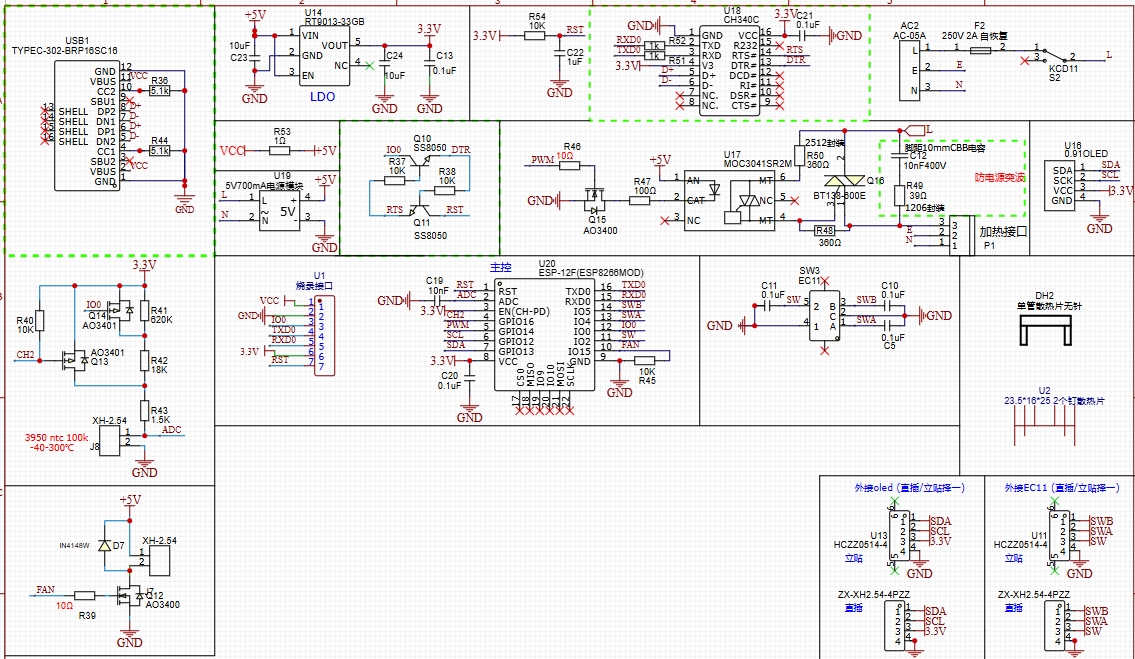The width and height of the screenshot is (1135, 659).
Task: Select the R53 1Ω resistor
Action: [281, 150]
